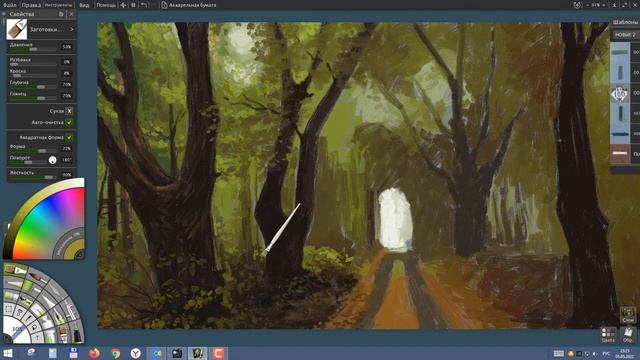640x360 pixels.
Task: Click the Разбавка slider track
Action: [33, 64]
